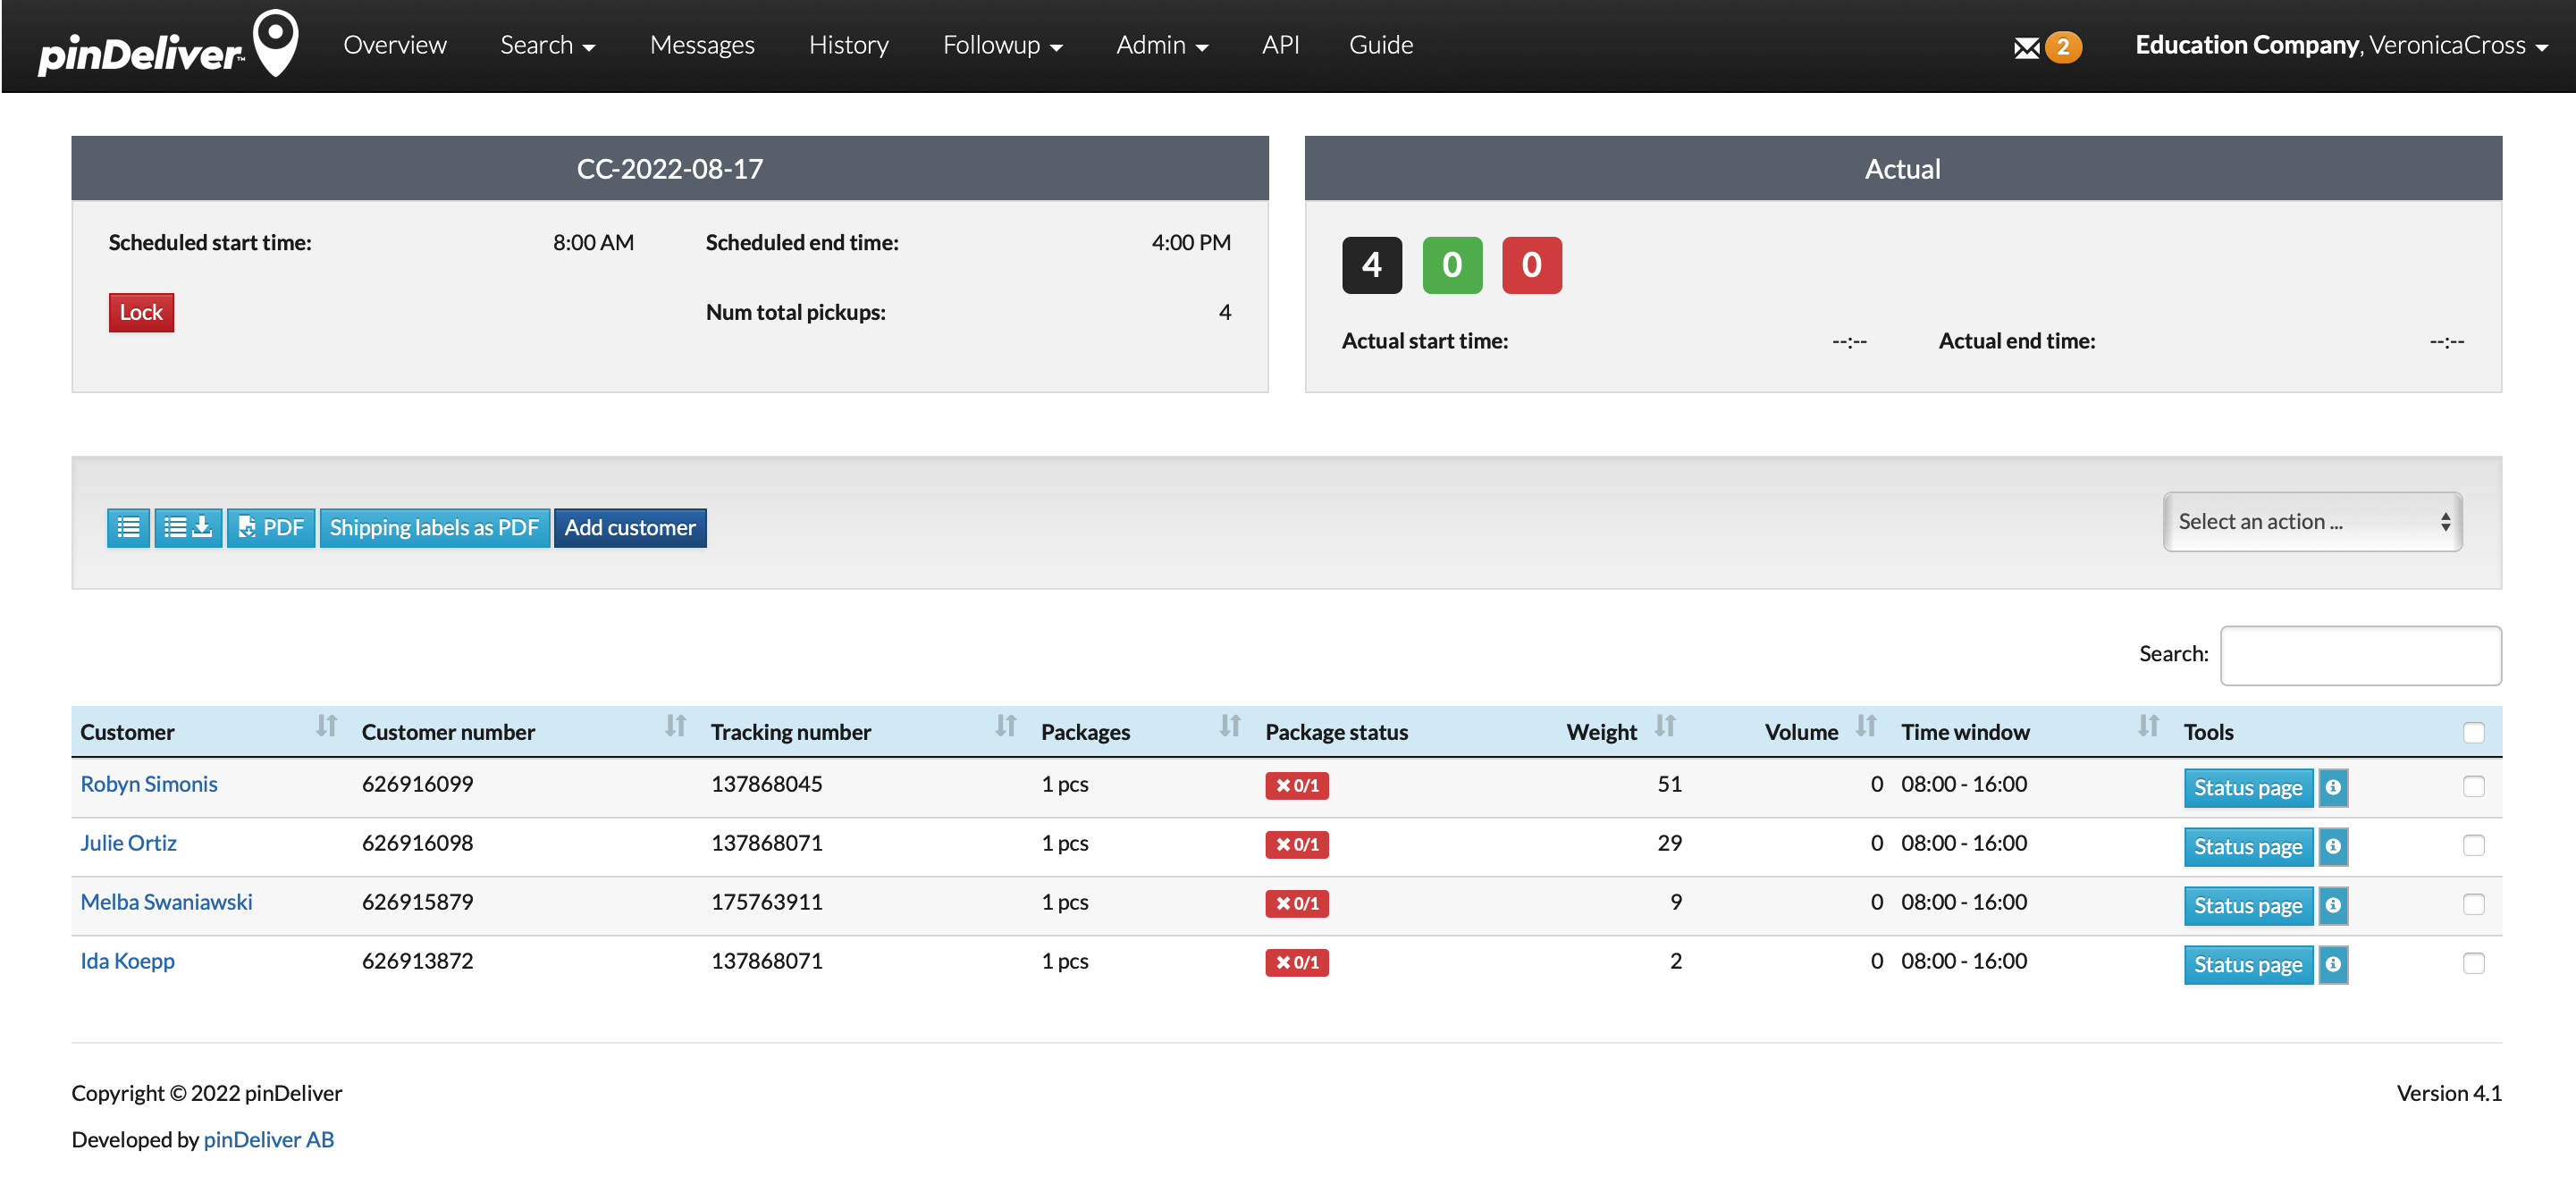2576x1201 pixels.
Task: Click the list download icon button
Action: tap(188, 527)
